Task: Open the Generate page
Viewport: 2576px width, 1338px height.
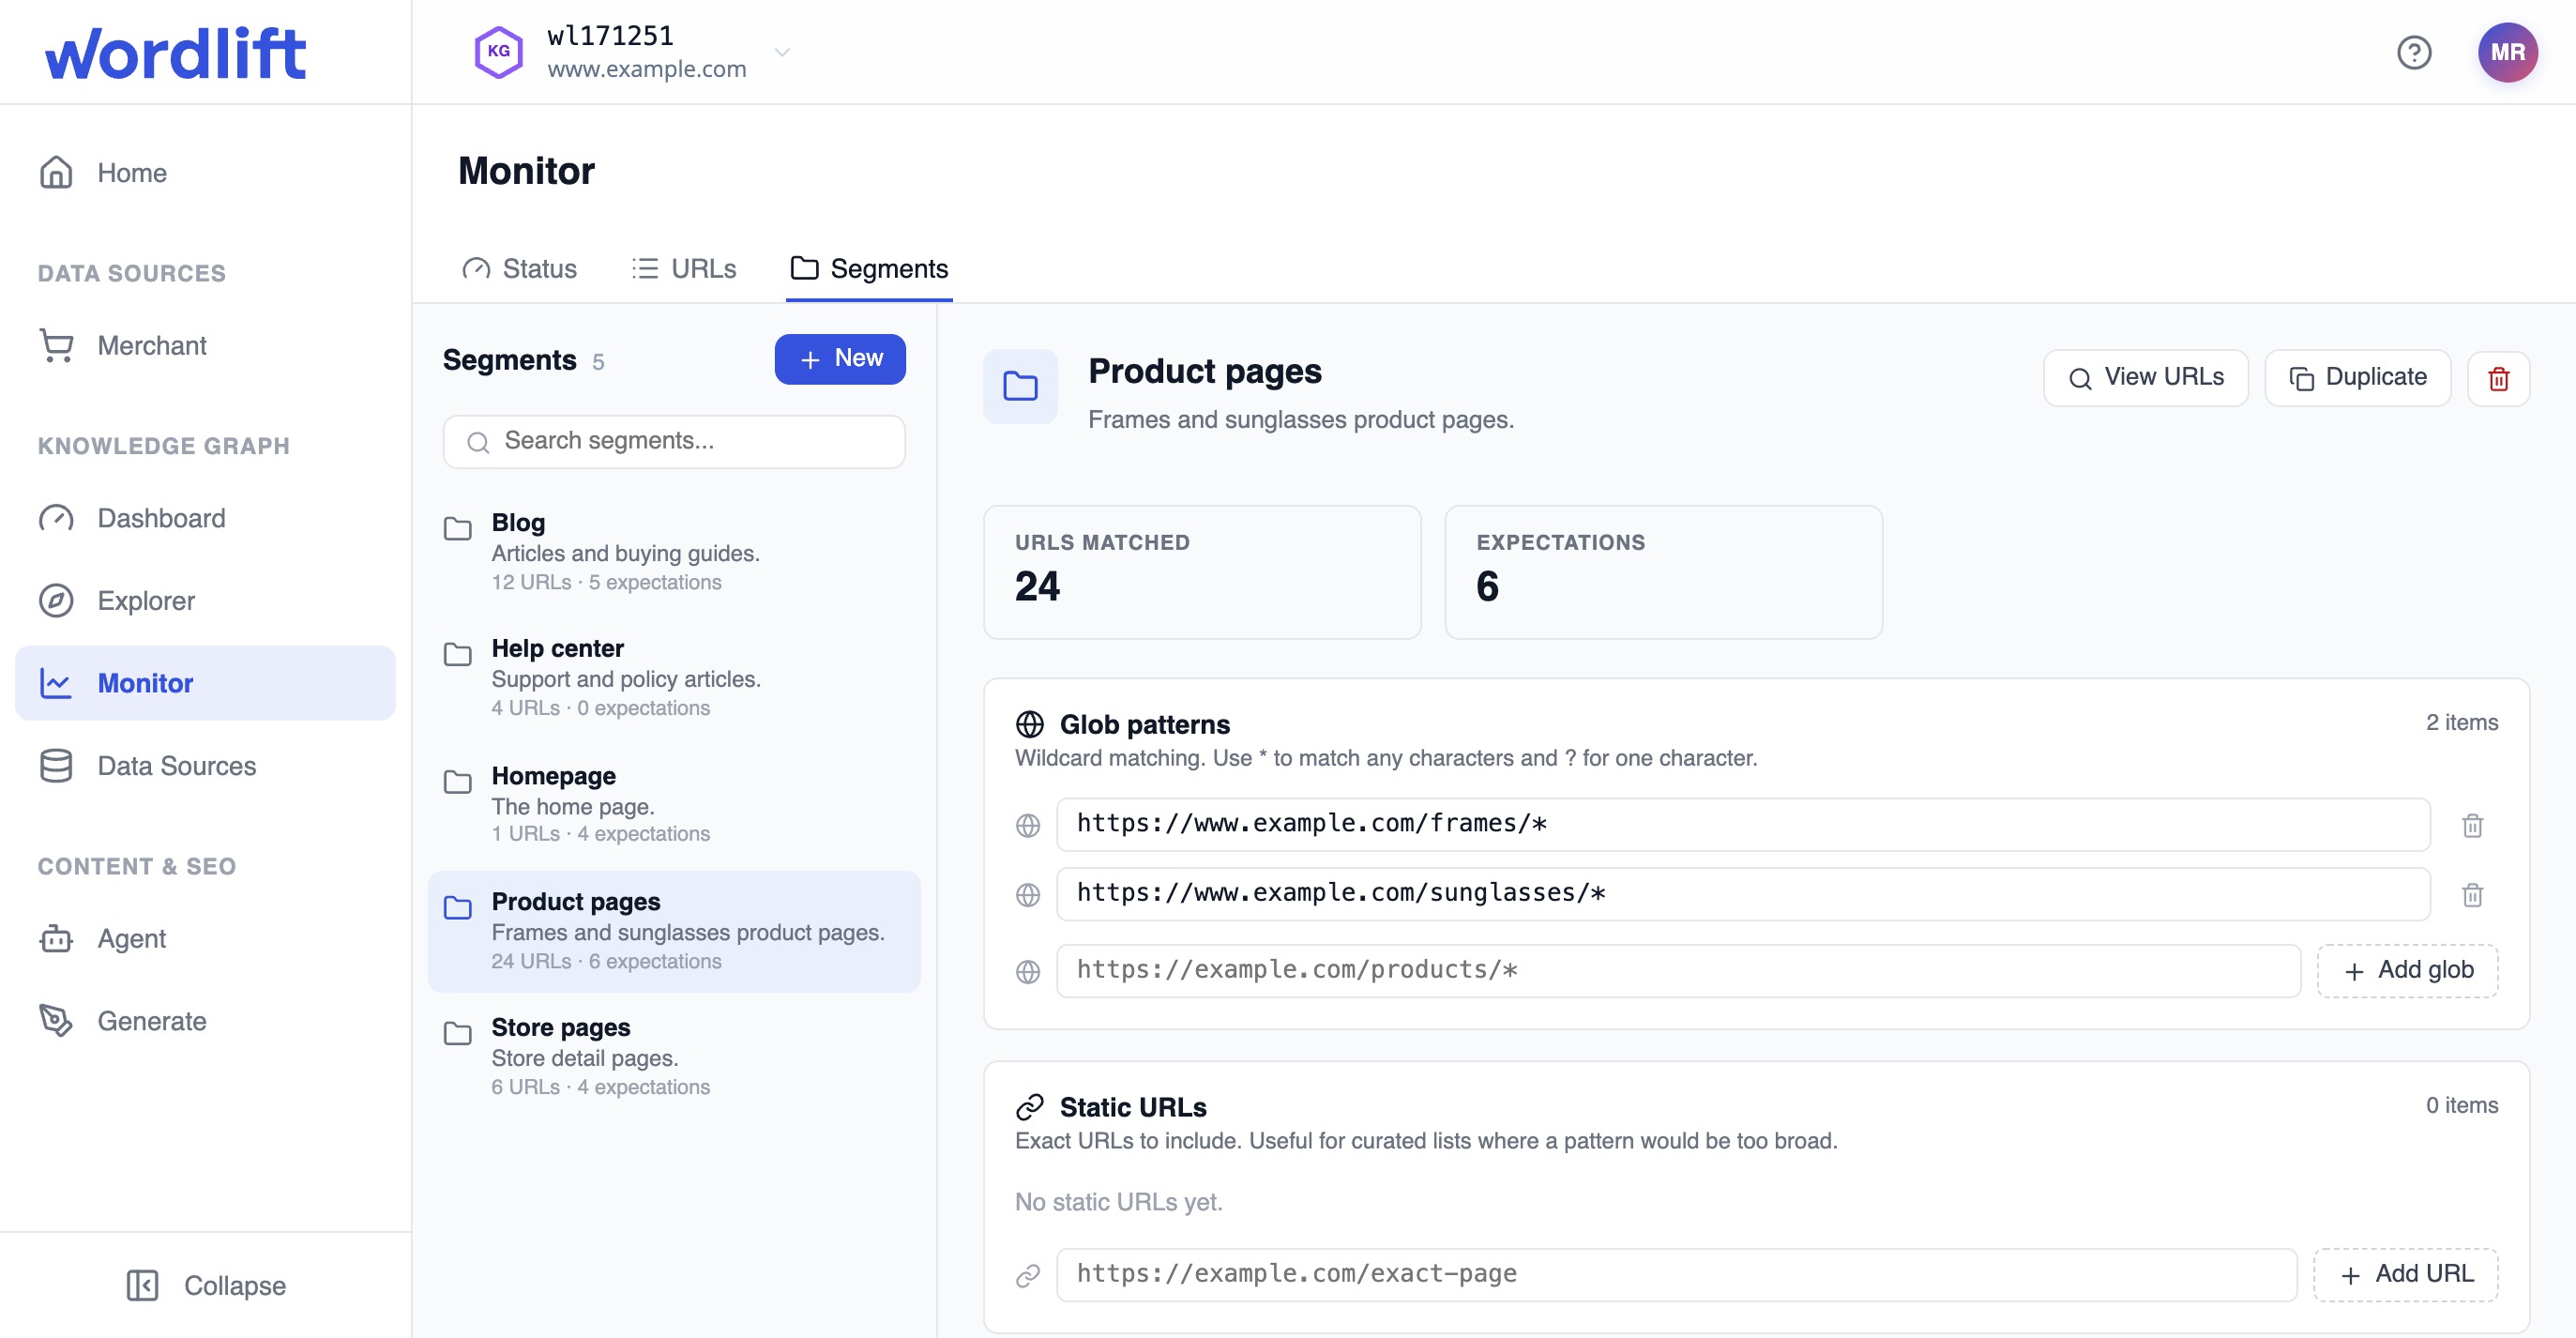Action: click(x=205, y=1021)
